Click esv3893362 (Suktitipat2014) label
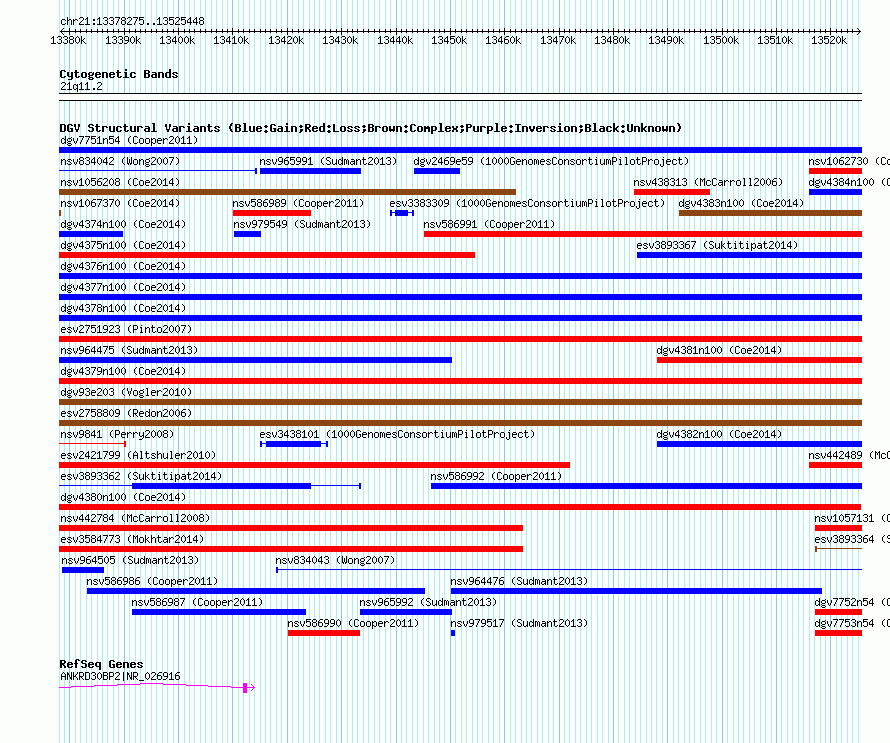Image resolution: width=890 pixels, height=743 pixels. (x=141, y=476)
